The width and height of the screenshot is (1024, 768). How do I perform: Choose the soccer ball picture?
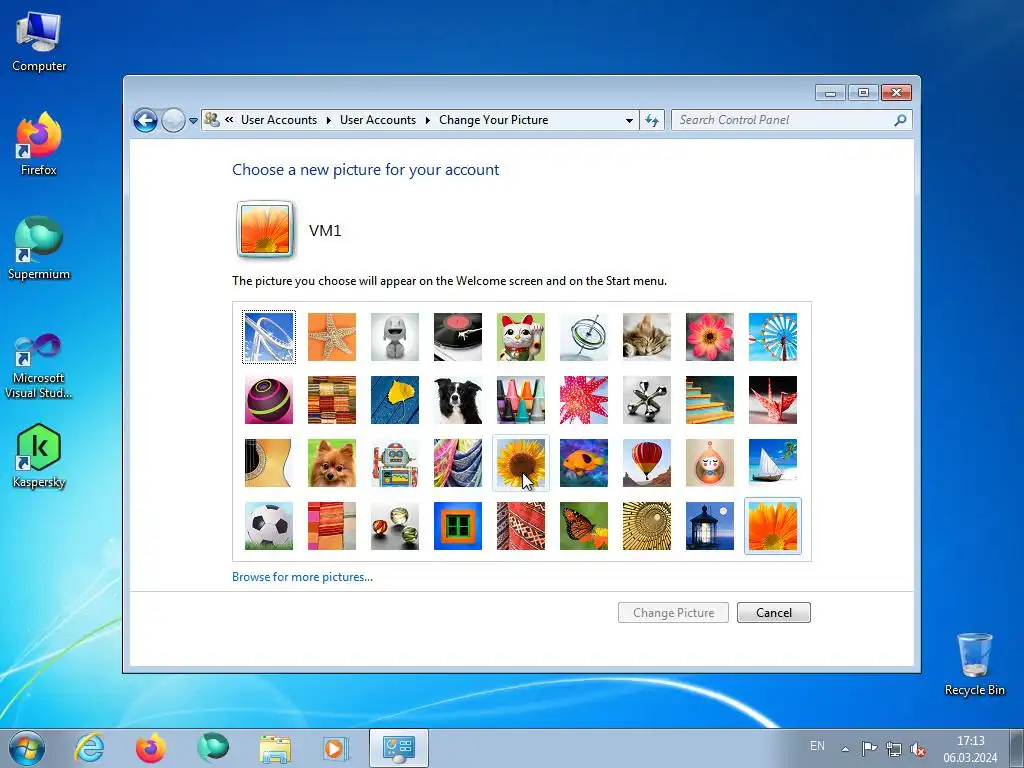click(x=268, y=526)
